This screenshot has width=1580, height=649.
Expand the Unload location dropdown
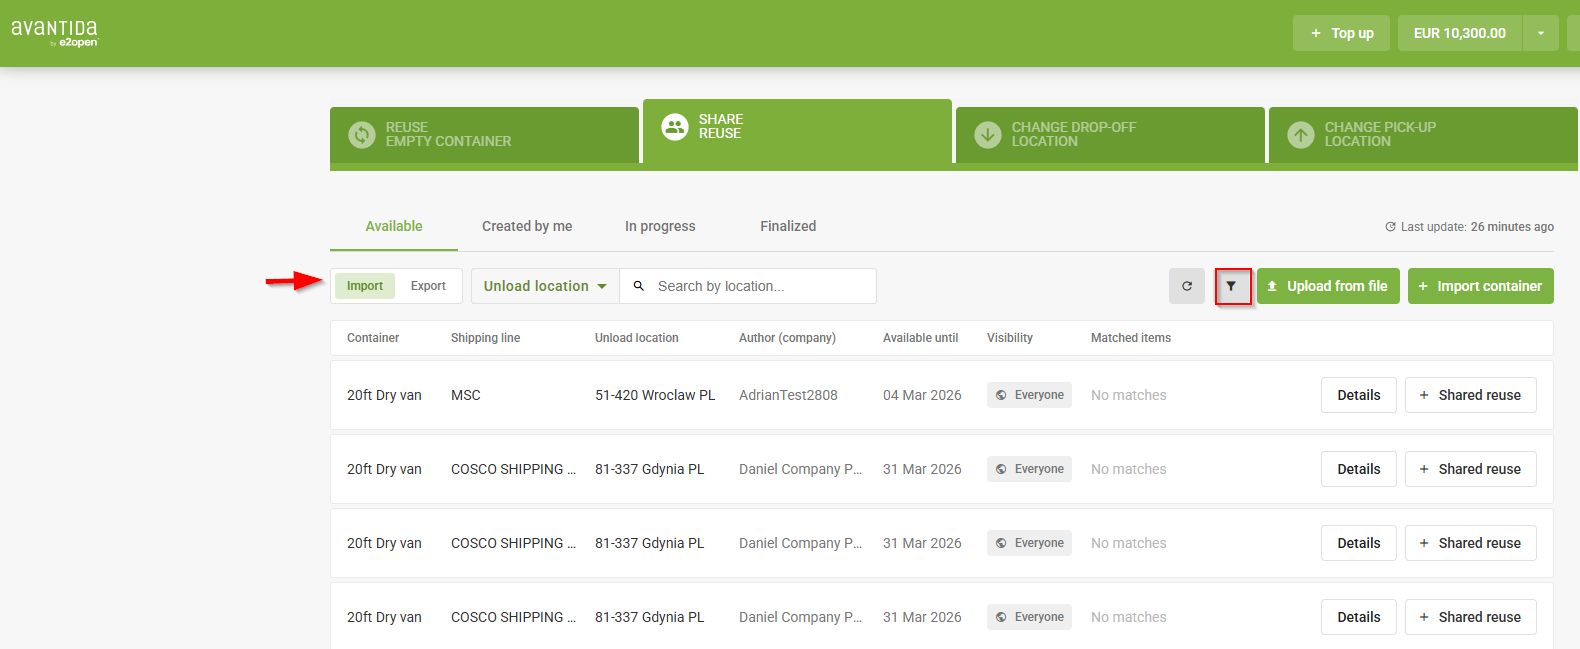point(545,286)
